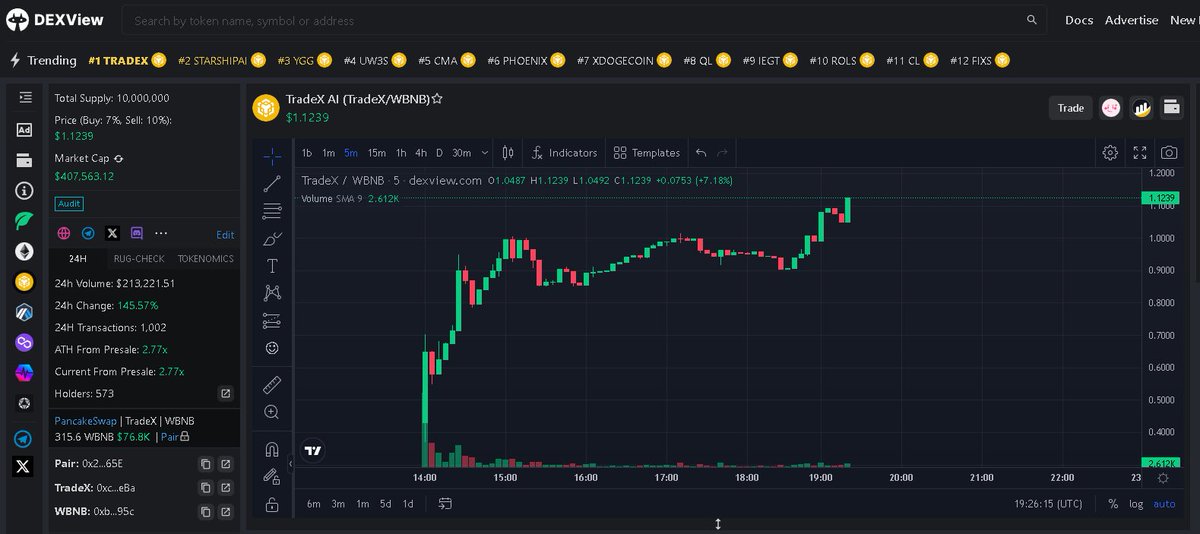Open the candlestick chart style menu
Screen dimensions: 1200x534
tap(508, 153)
